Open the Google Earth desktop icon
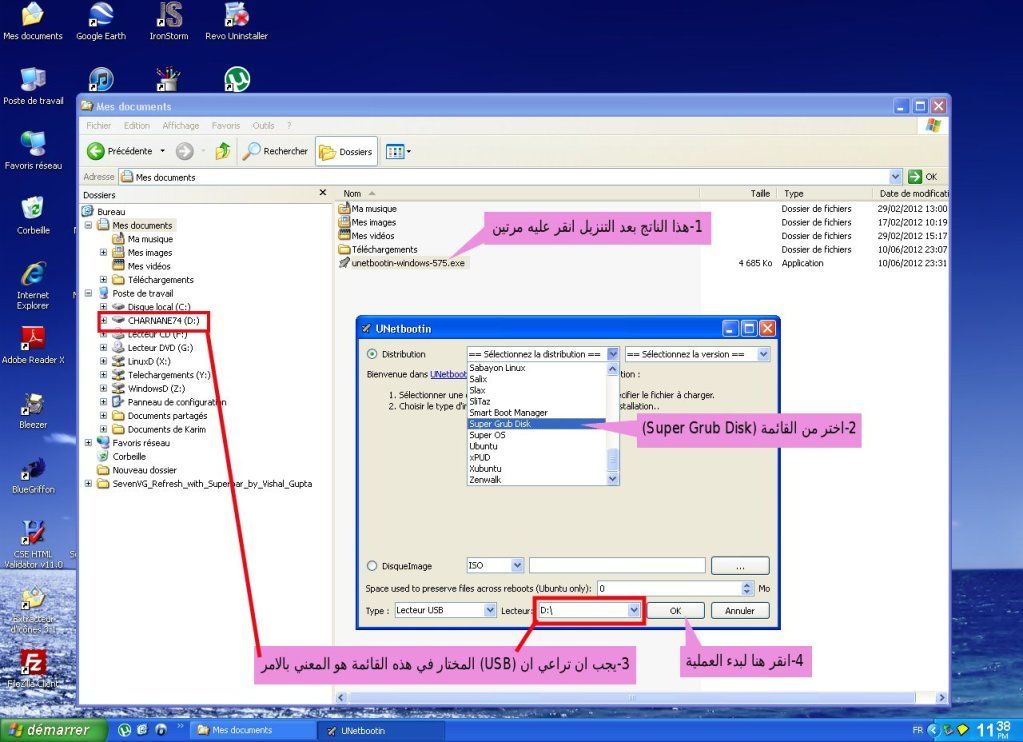 coord(101,21)
